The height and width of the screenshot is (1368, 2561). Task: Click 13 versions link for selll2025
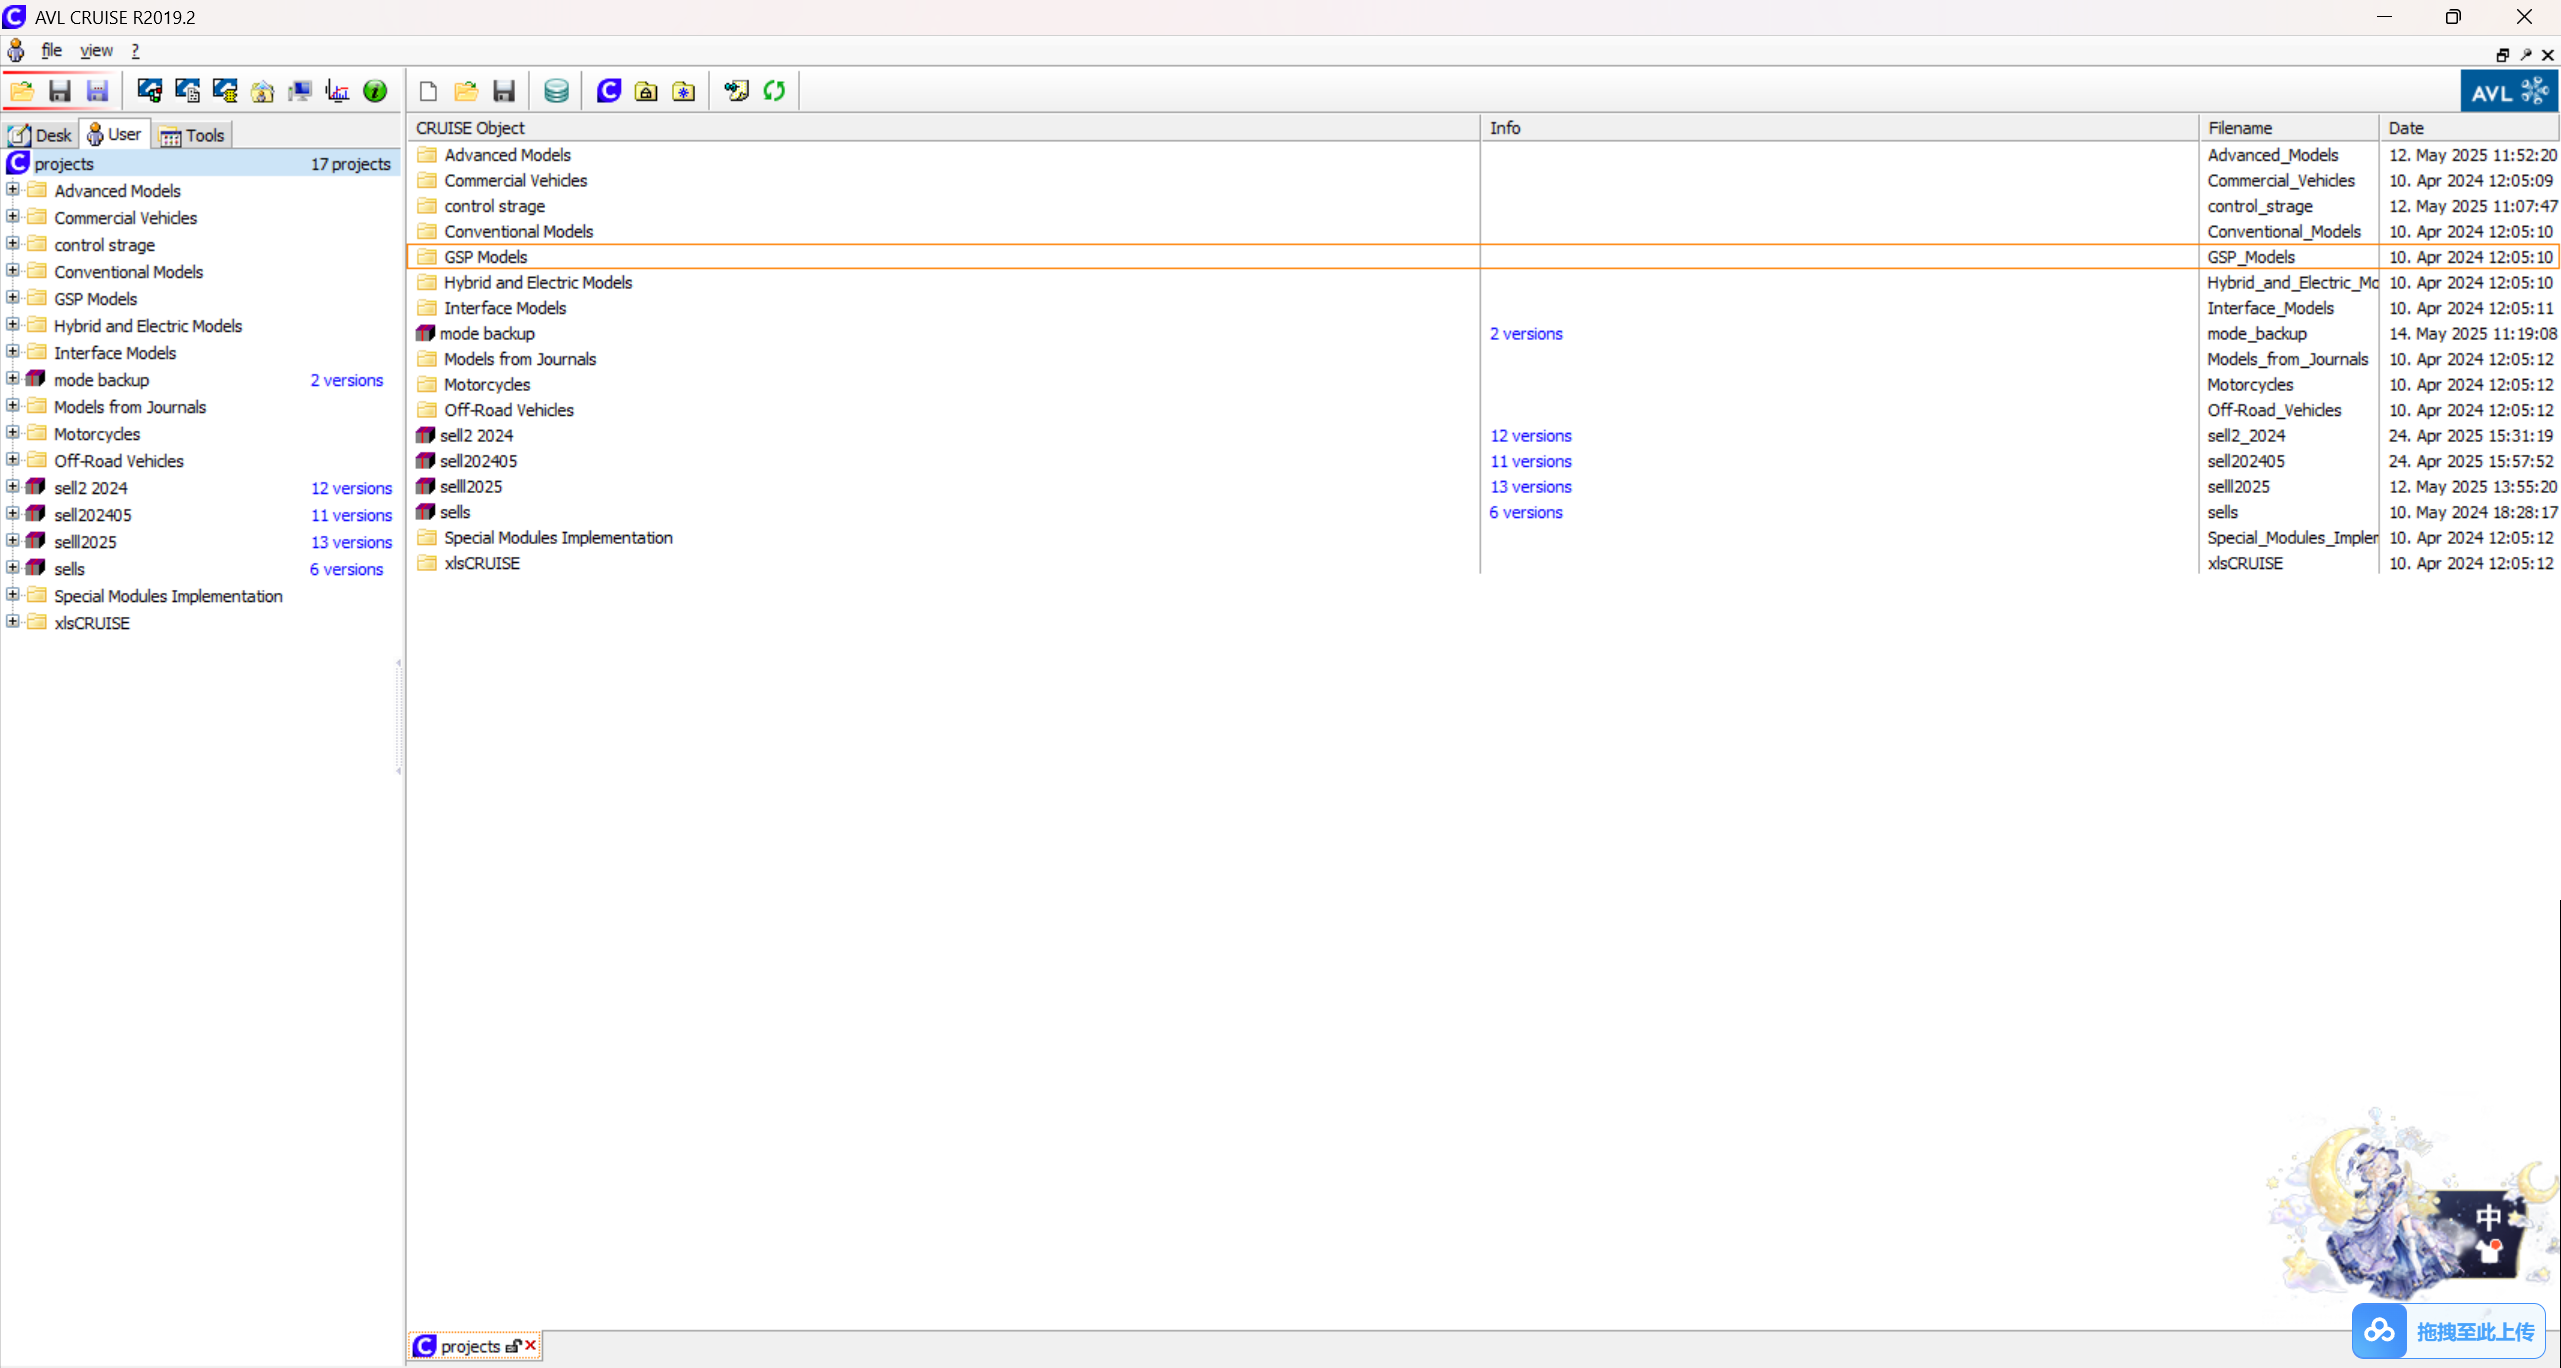pyautogui.click(x=1530, y=487)
